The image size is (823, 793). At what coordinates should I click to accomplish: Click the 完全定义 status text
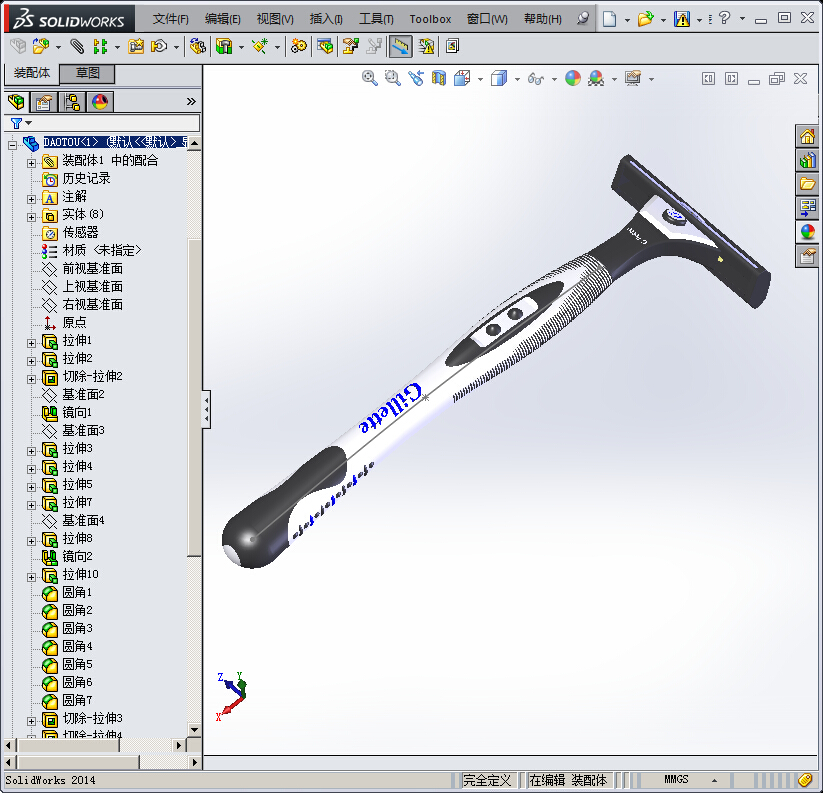pos(487,780)
